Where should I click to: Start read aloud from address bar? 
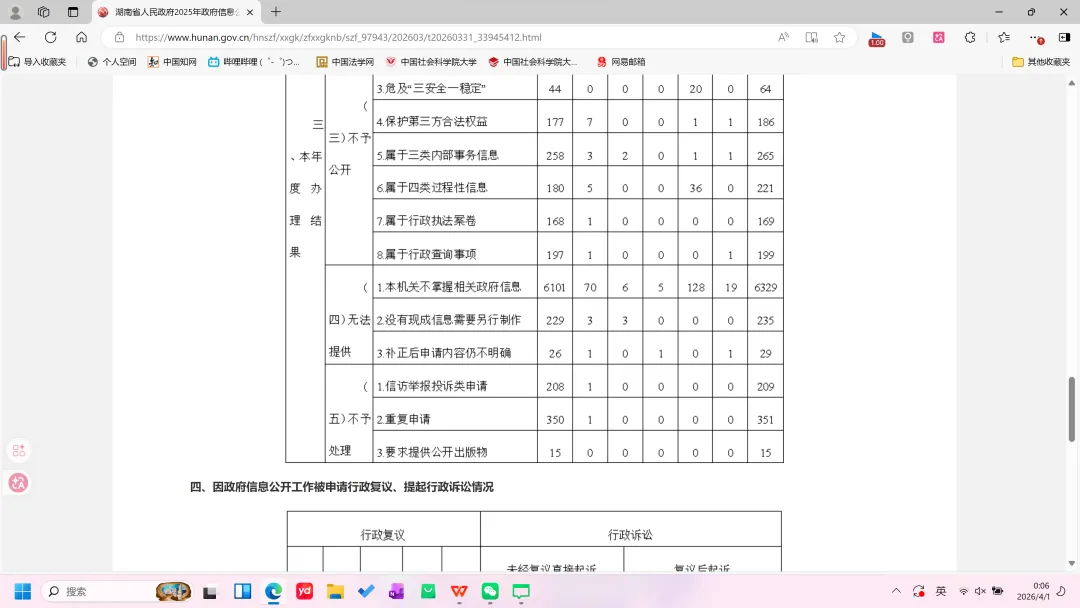(x=783, y=37)
